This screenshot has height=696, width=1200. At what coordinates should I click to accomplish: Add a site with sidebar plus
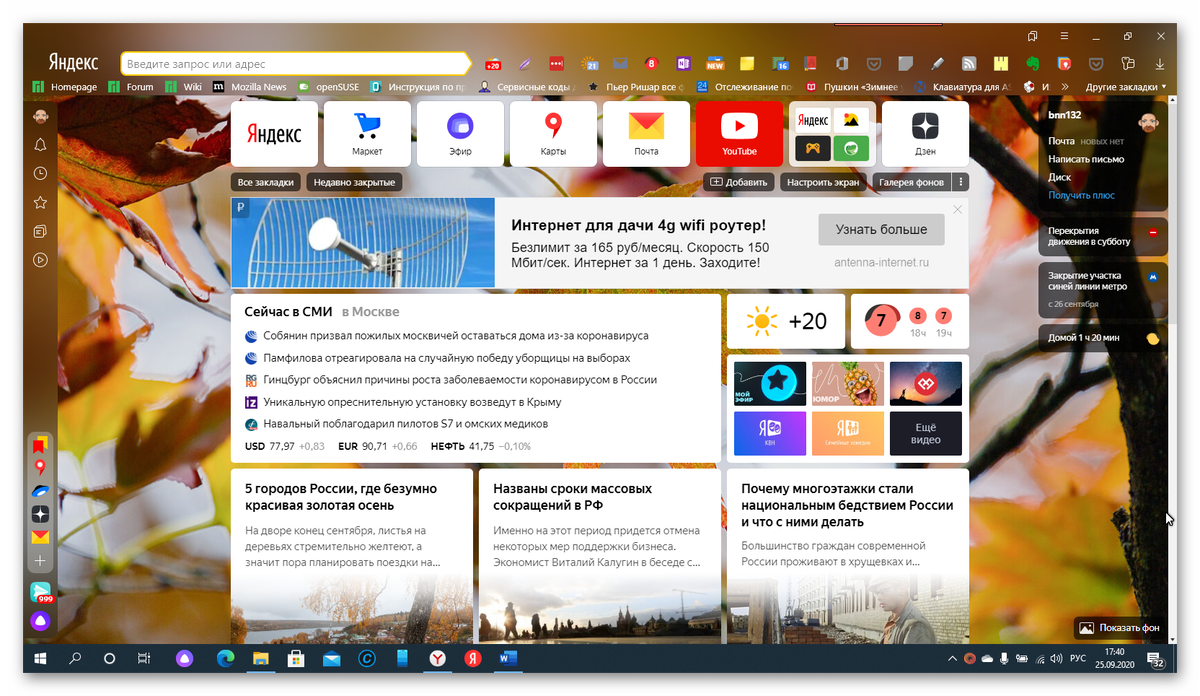(40, 561)
